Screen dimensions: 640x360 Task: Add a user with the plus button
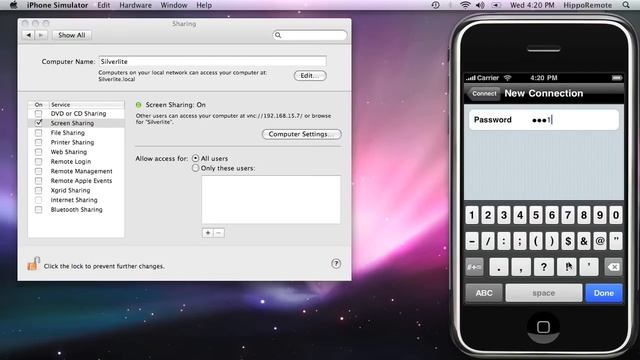point(208,233)
